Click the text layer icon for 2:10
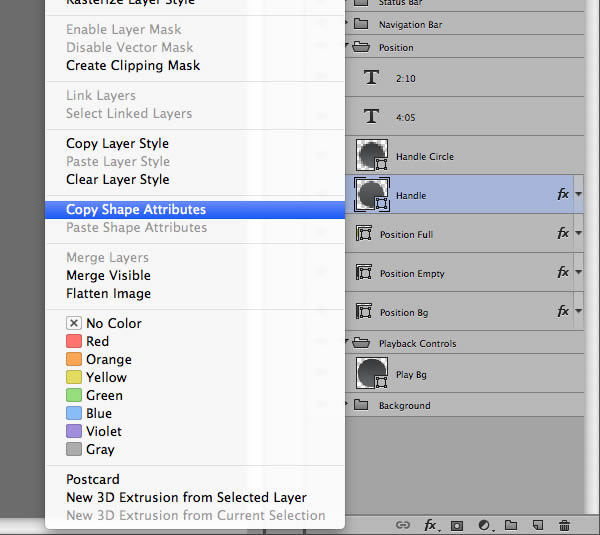600x535 pixels. 372,77
